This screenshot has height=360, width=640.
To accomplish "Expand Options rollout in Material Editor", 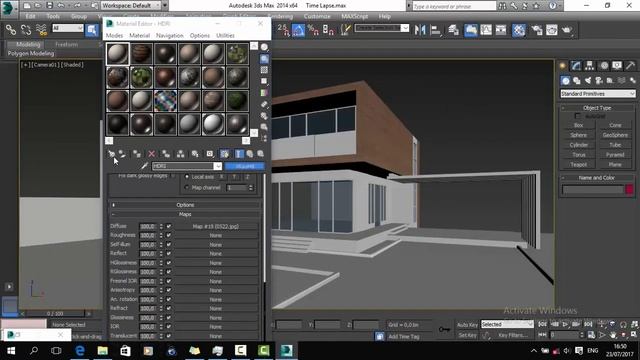I will pos(185,205).
